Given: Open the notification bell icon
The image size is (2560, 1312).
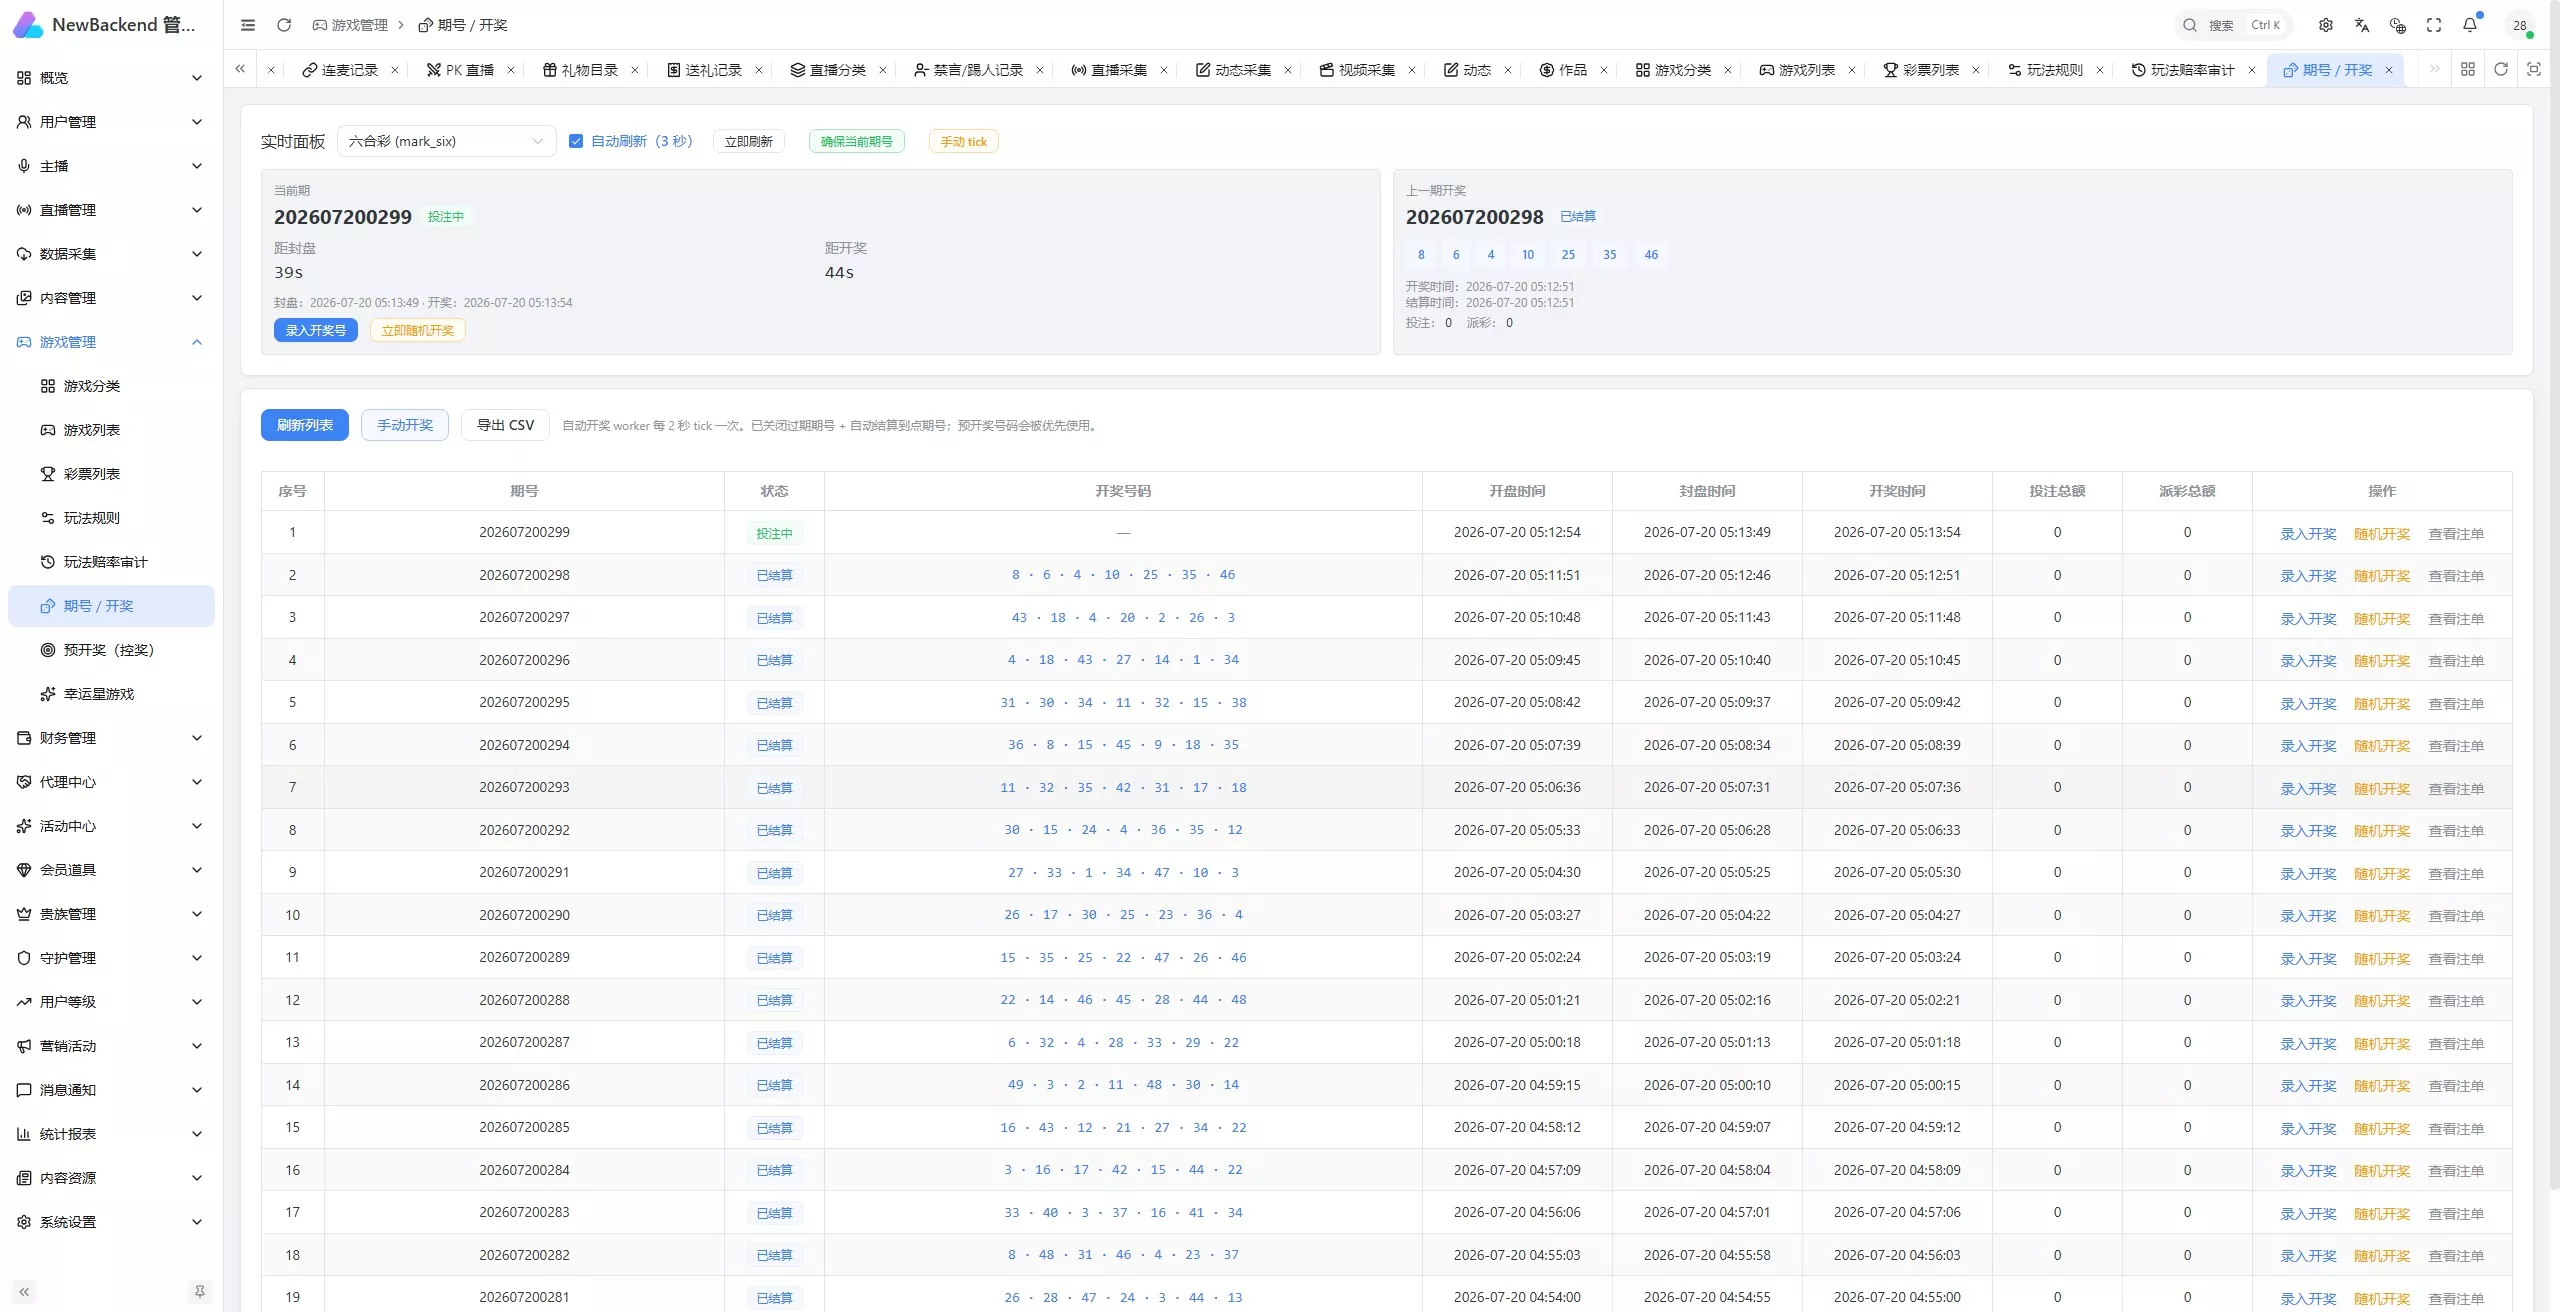Looking at the screenshot, I should [2470, 25].
